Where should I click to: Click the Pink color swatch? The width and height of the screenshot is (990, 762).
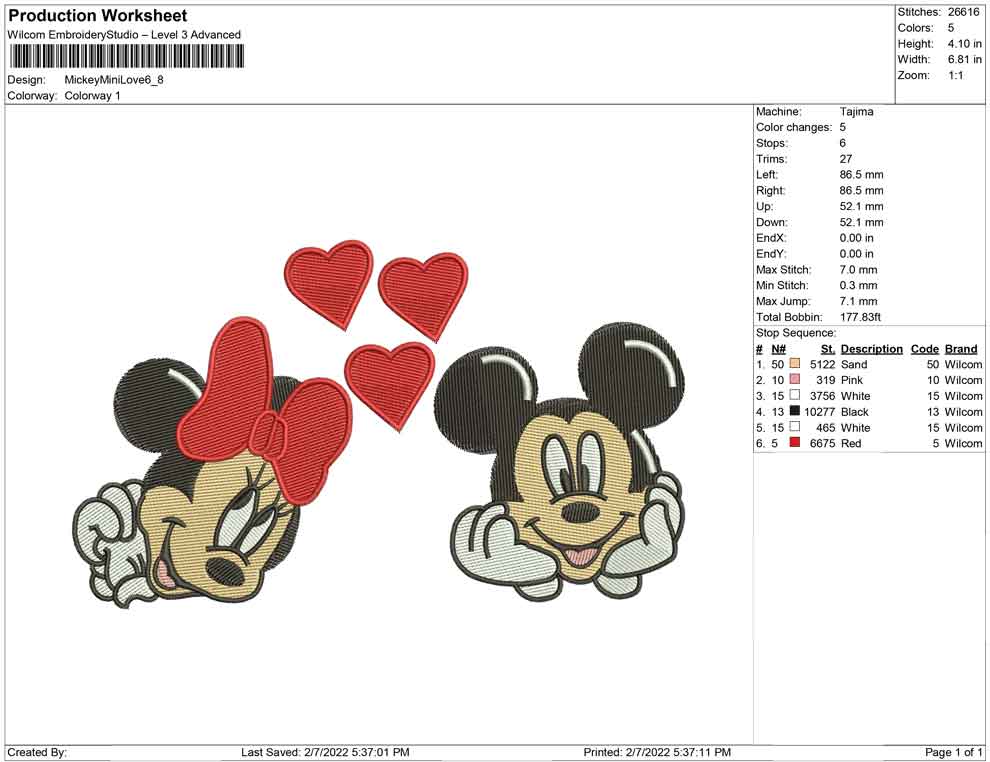(x=795, y=379)
